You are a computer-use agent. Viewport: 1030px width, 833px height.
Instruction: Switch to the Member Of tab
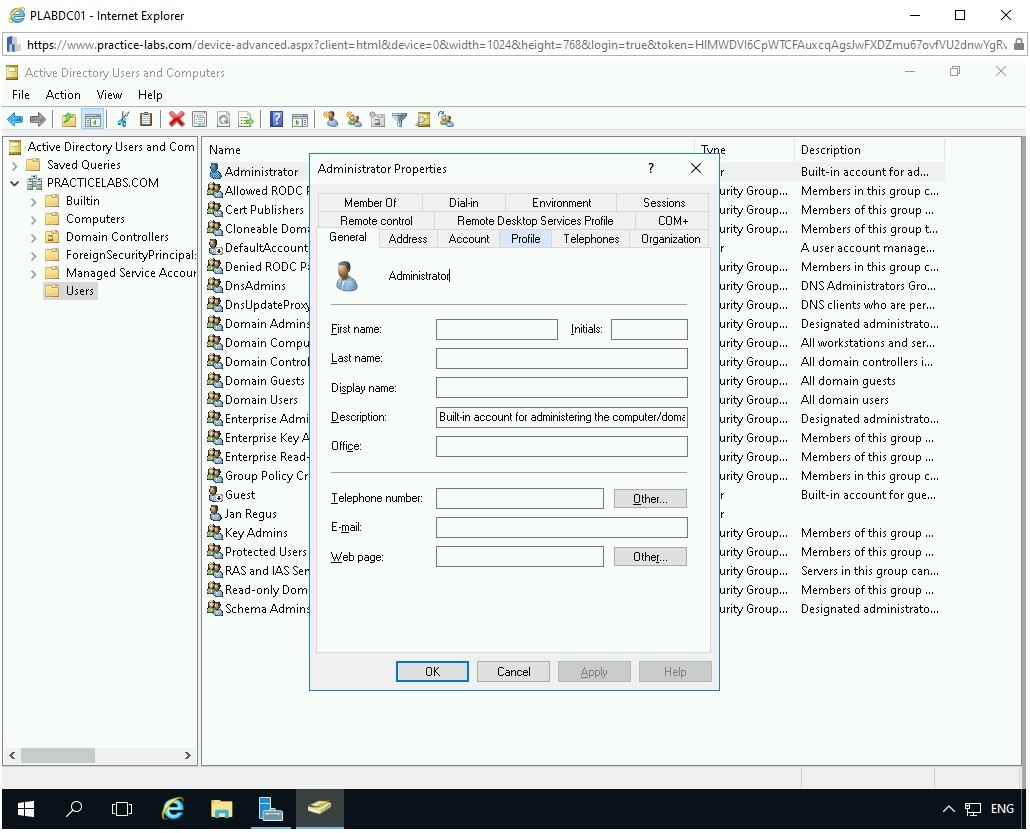370,203
